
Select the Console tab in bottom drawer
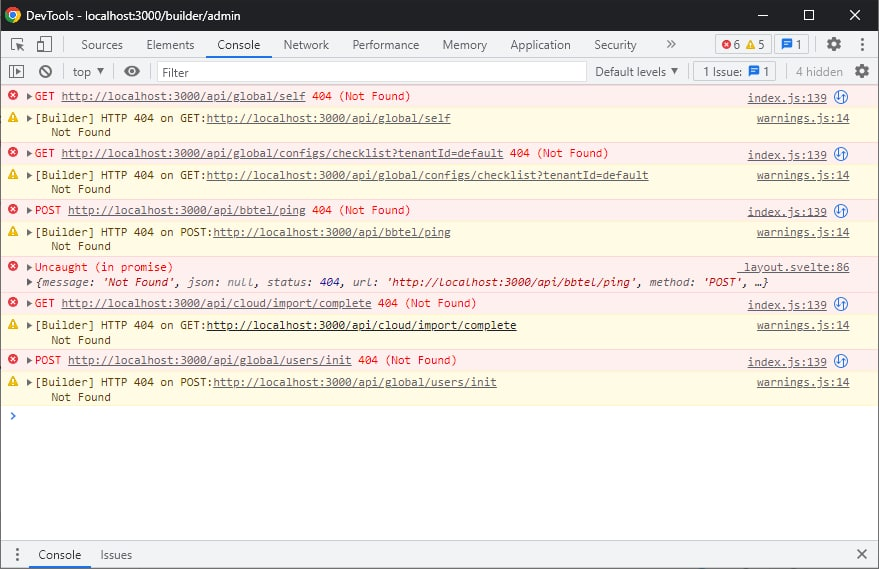pos(59,555)
